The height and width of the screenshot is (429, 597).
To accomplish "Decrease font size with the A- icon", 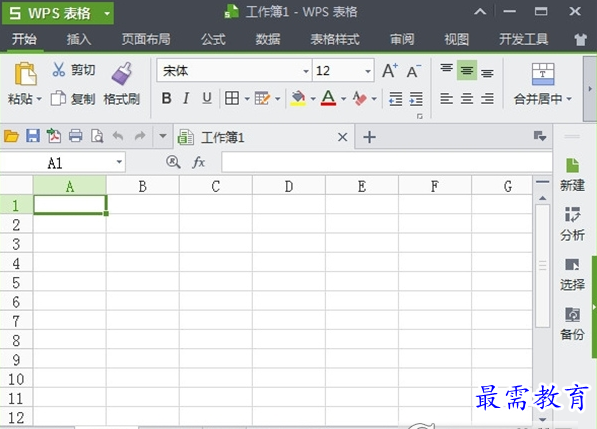I will (x=414, y=71).
